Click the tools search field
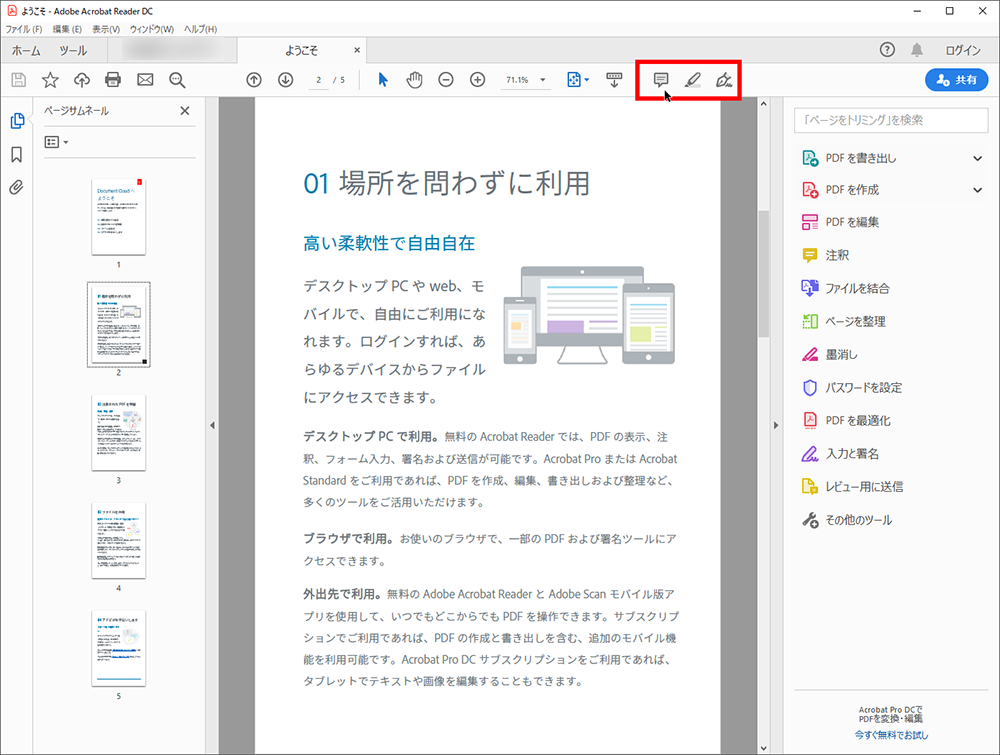This screenshot has width=1000, height=755. point(891,120)
